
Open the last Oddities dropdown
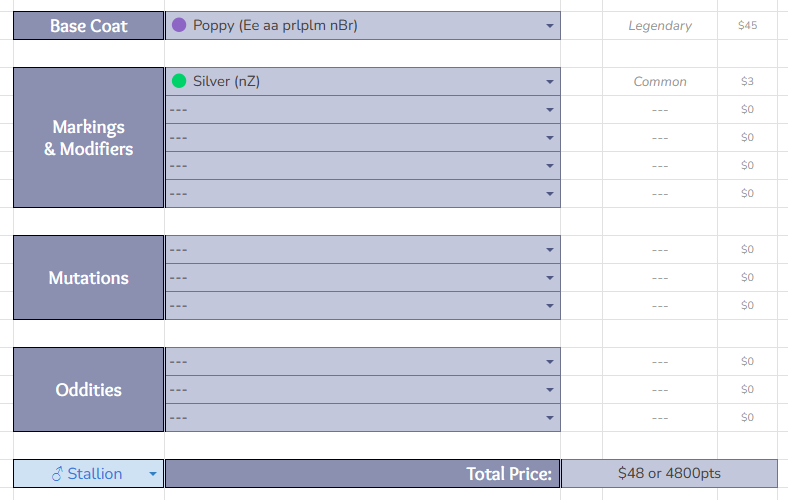point(550,418)
